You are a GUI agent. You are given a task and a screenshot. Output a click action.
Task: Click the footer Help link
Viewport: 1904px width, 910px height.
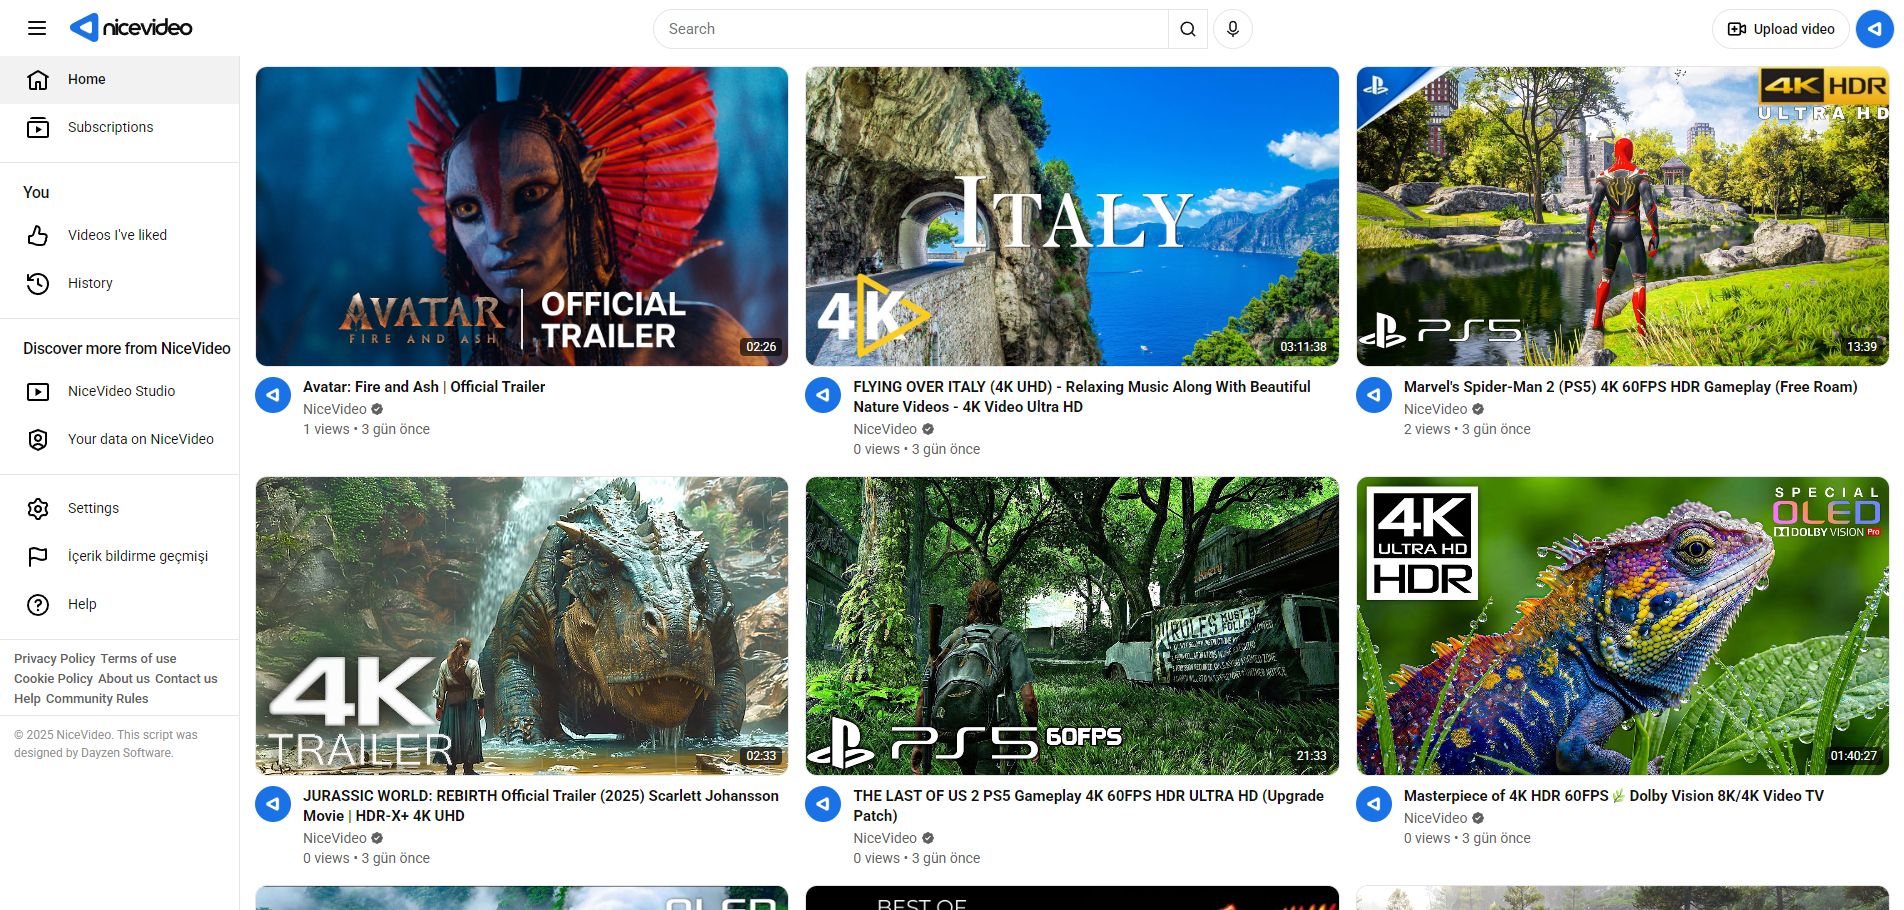[x=27, y=699]
